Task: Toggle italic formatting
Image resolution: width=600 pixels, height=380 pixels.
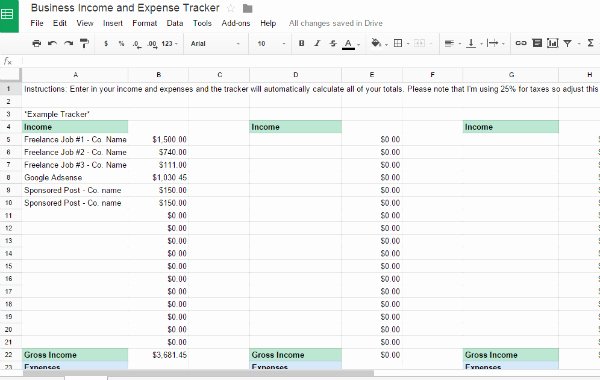Action: 317,43
